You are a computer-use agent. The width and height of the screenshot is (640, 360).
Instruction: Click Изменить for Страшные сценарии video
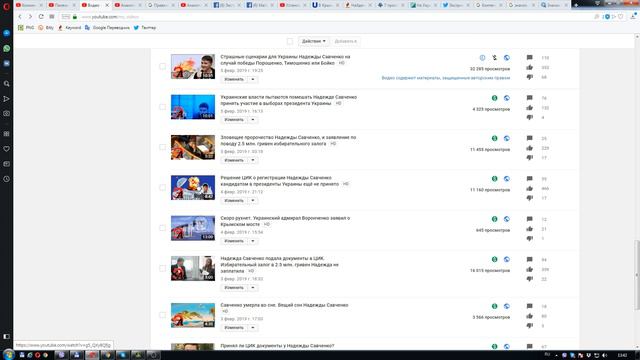point(234,79)
